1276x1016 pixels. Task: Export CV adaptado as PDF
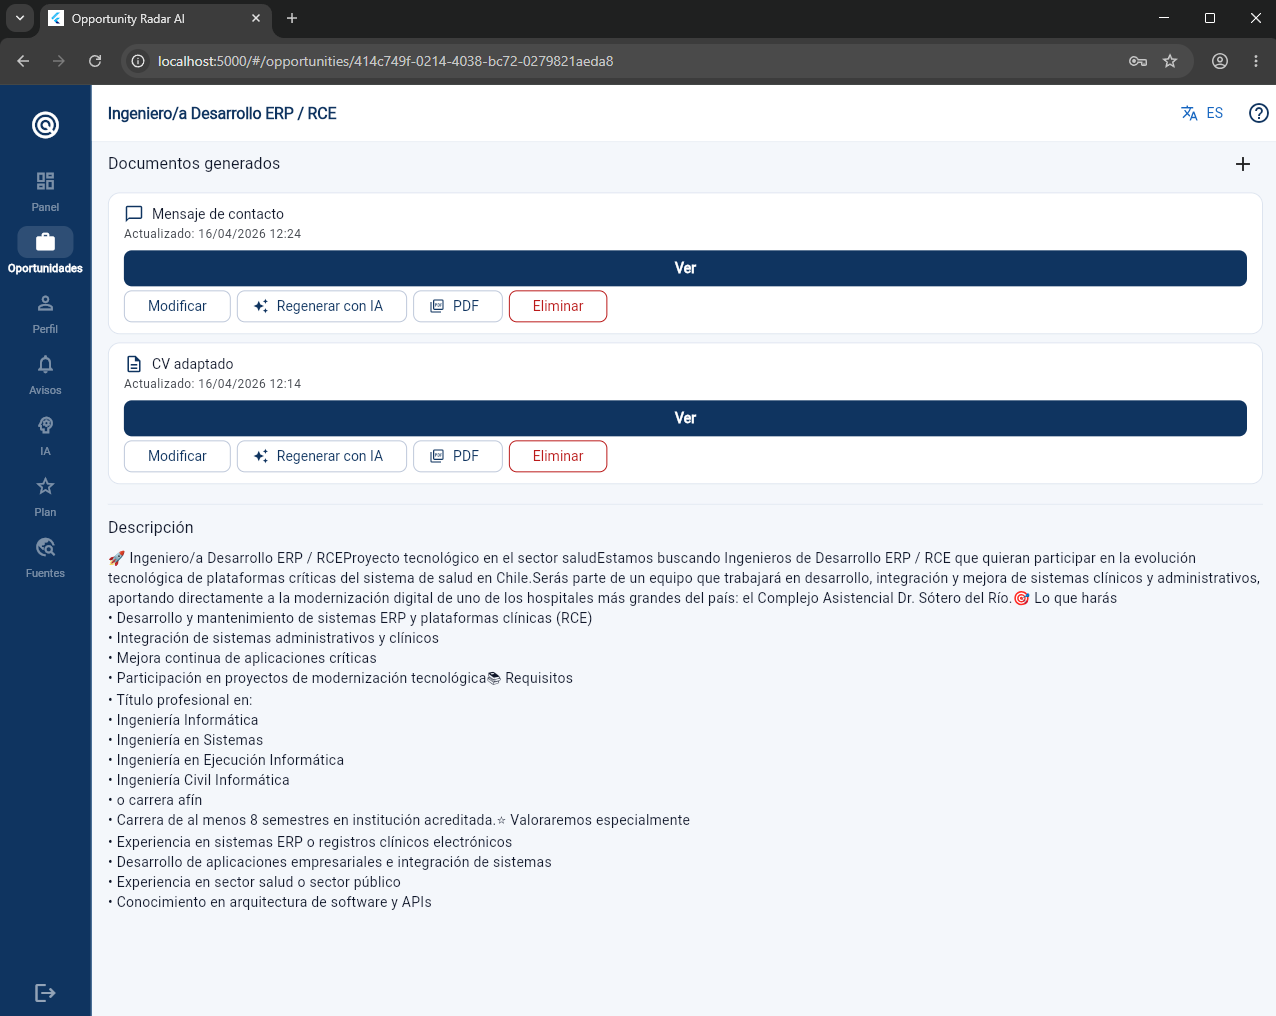coord(458,456)
